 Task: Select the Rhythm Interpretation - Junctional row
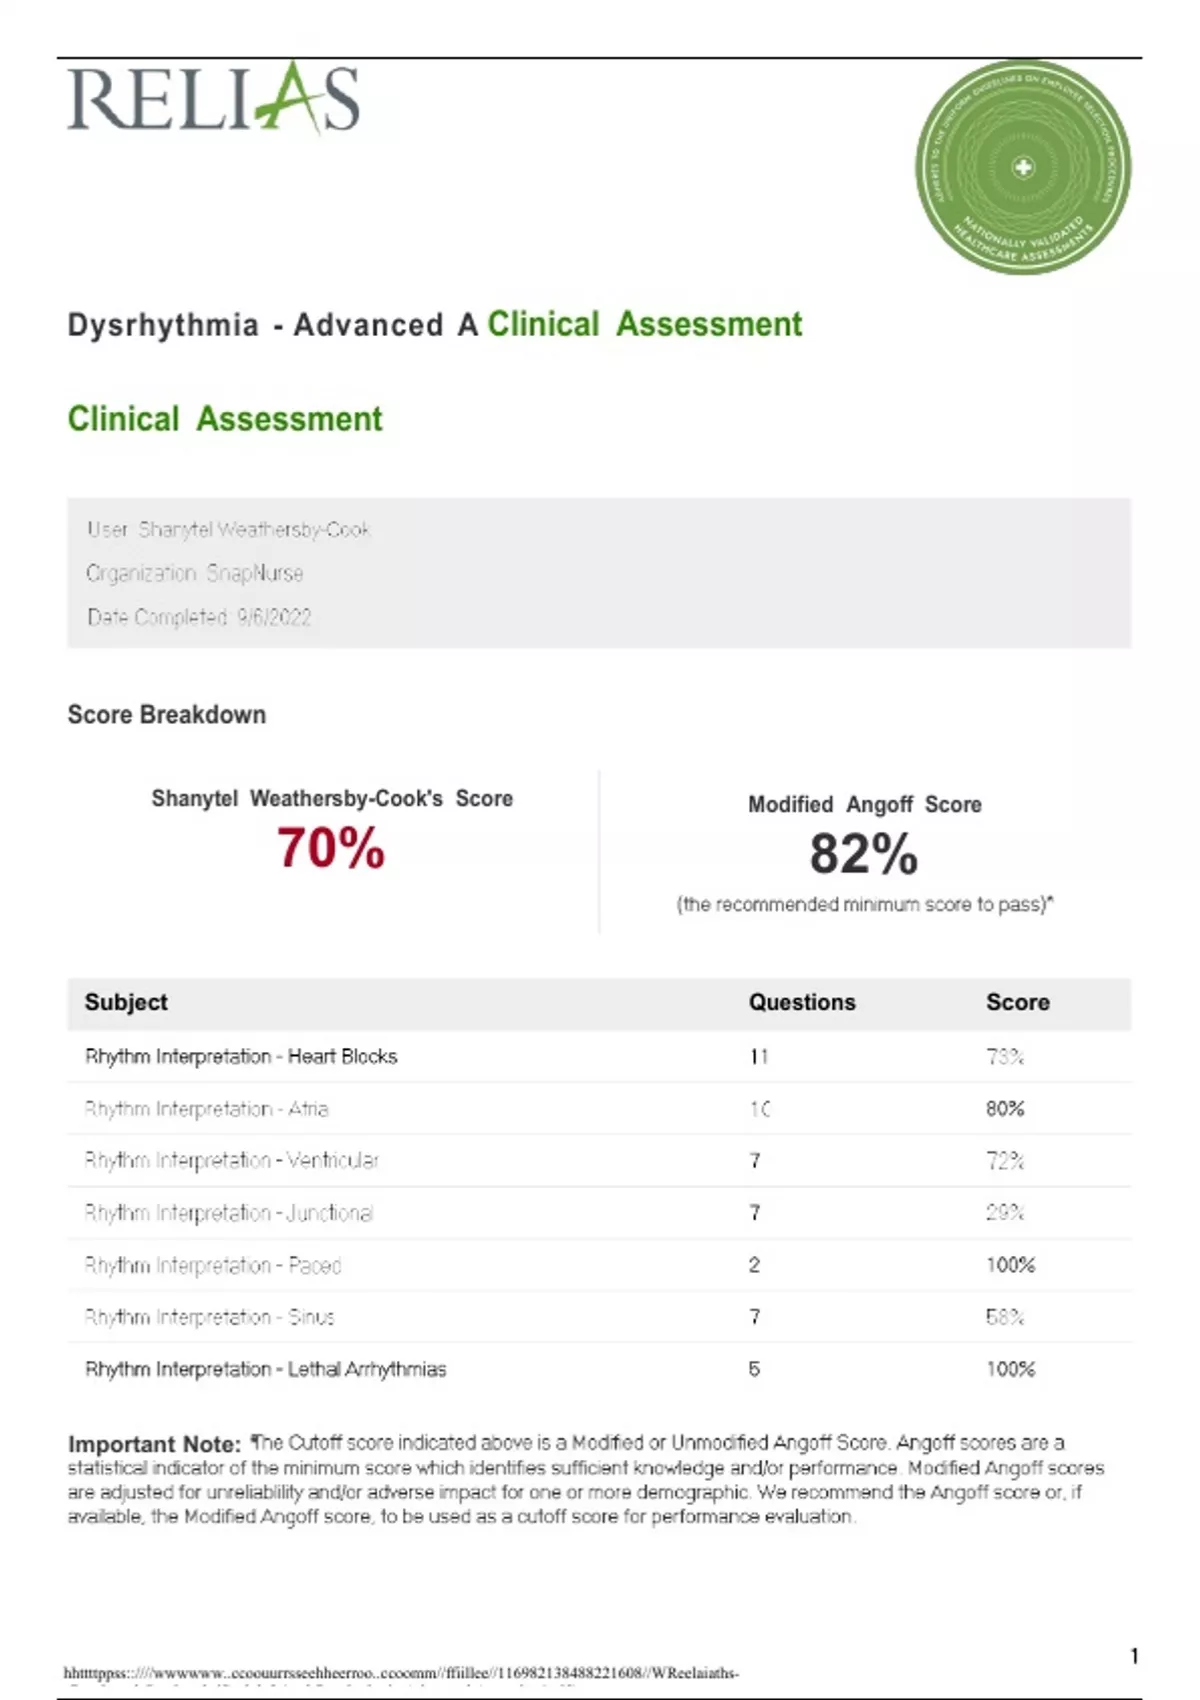point(228,1213)
